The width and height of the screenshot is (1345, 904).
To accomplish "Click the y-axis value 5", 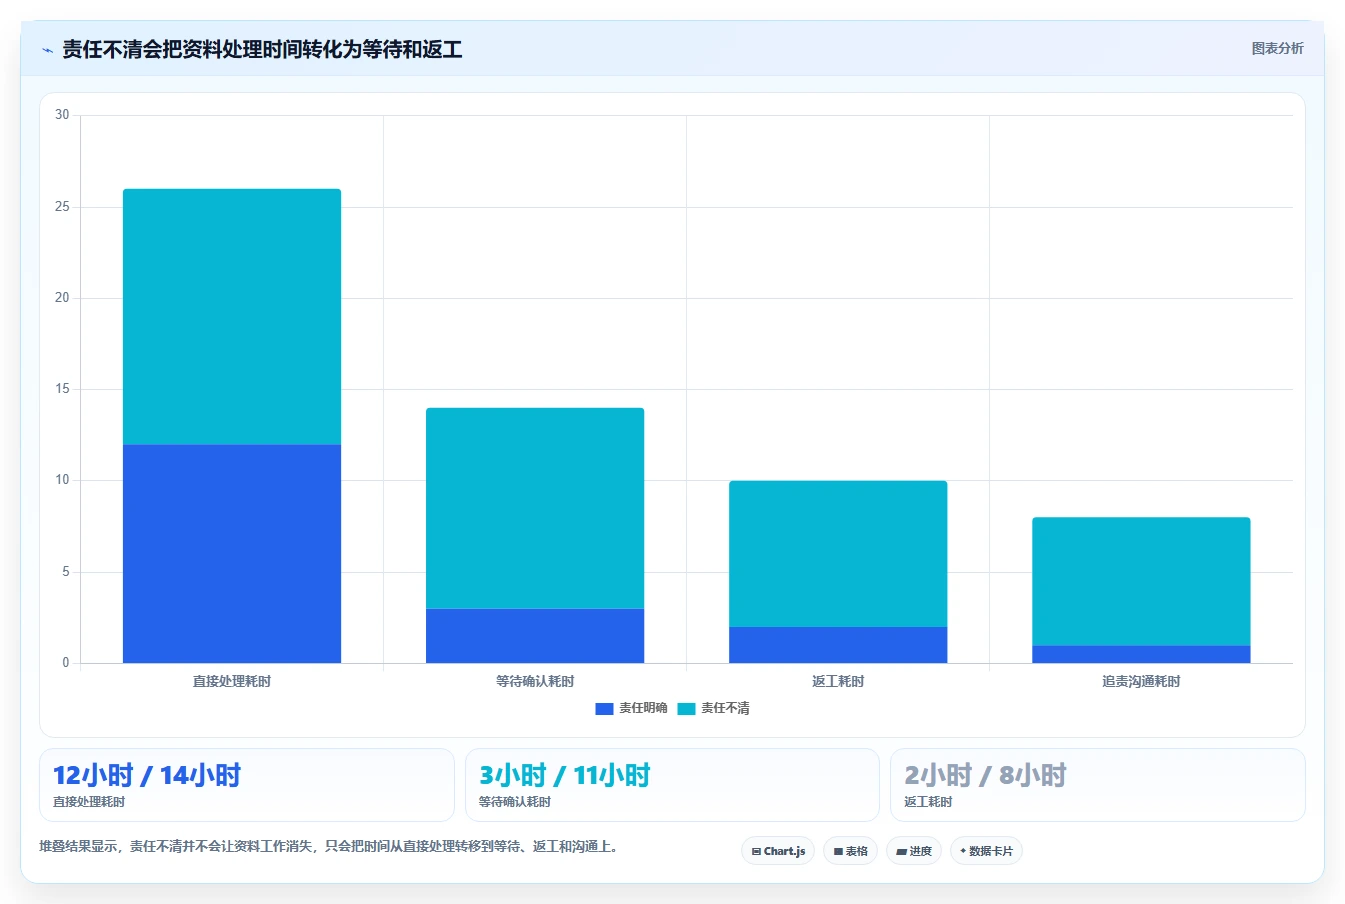I will click(66, 572).
